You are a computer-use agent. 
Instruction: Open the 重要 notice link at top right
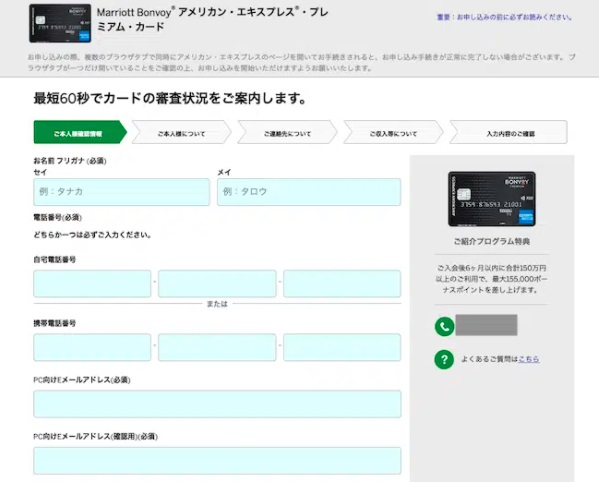tap(504, 17)
